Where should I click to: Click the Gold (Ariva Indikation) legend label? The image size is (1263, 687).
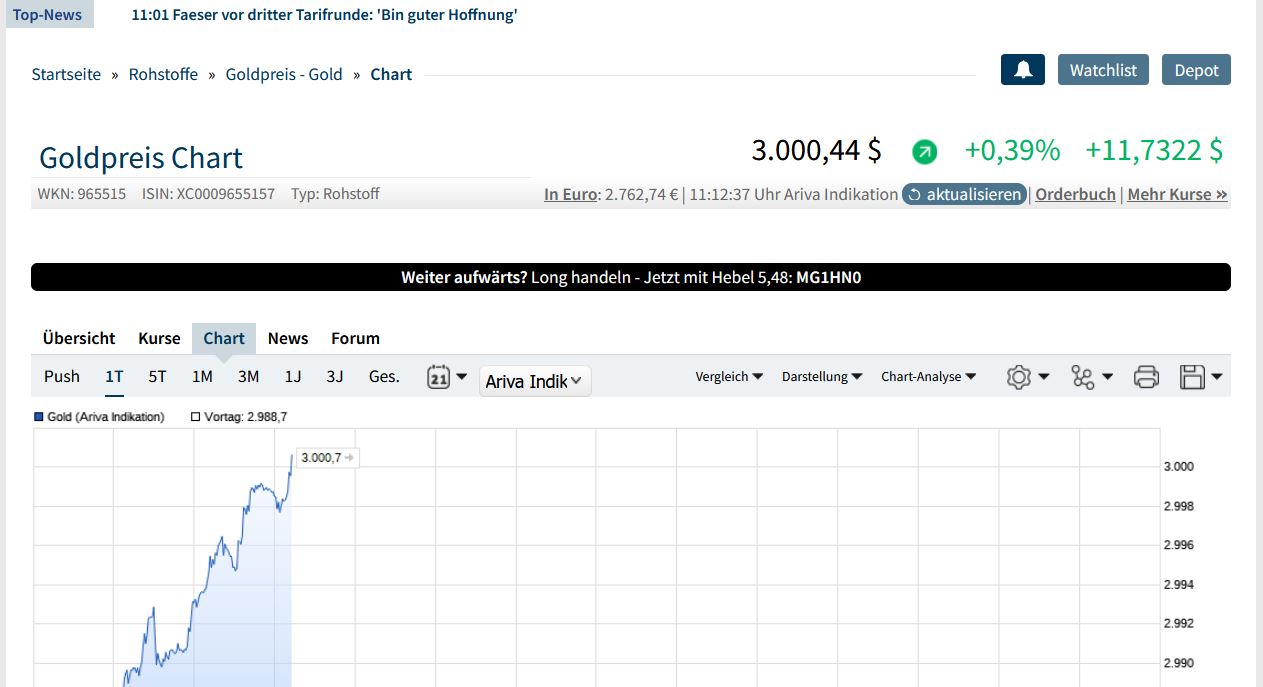click(x=106, y=417)
